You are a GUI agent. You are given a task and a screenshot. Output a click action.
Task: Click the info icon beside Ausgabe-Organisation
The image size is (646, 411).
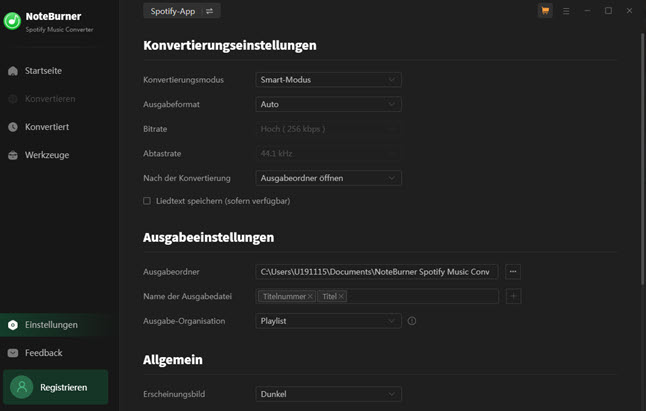point(412,321)
